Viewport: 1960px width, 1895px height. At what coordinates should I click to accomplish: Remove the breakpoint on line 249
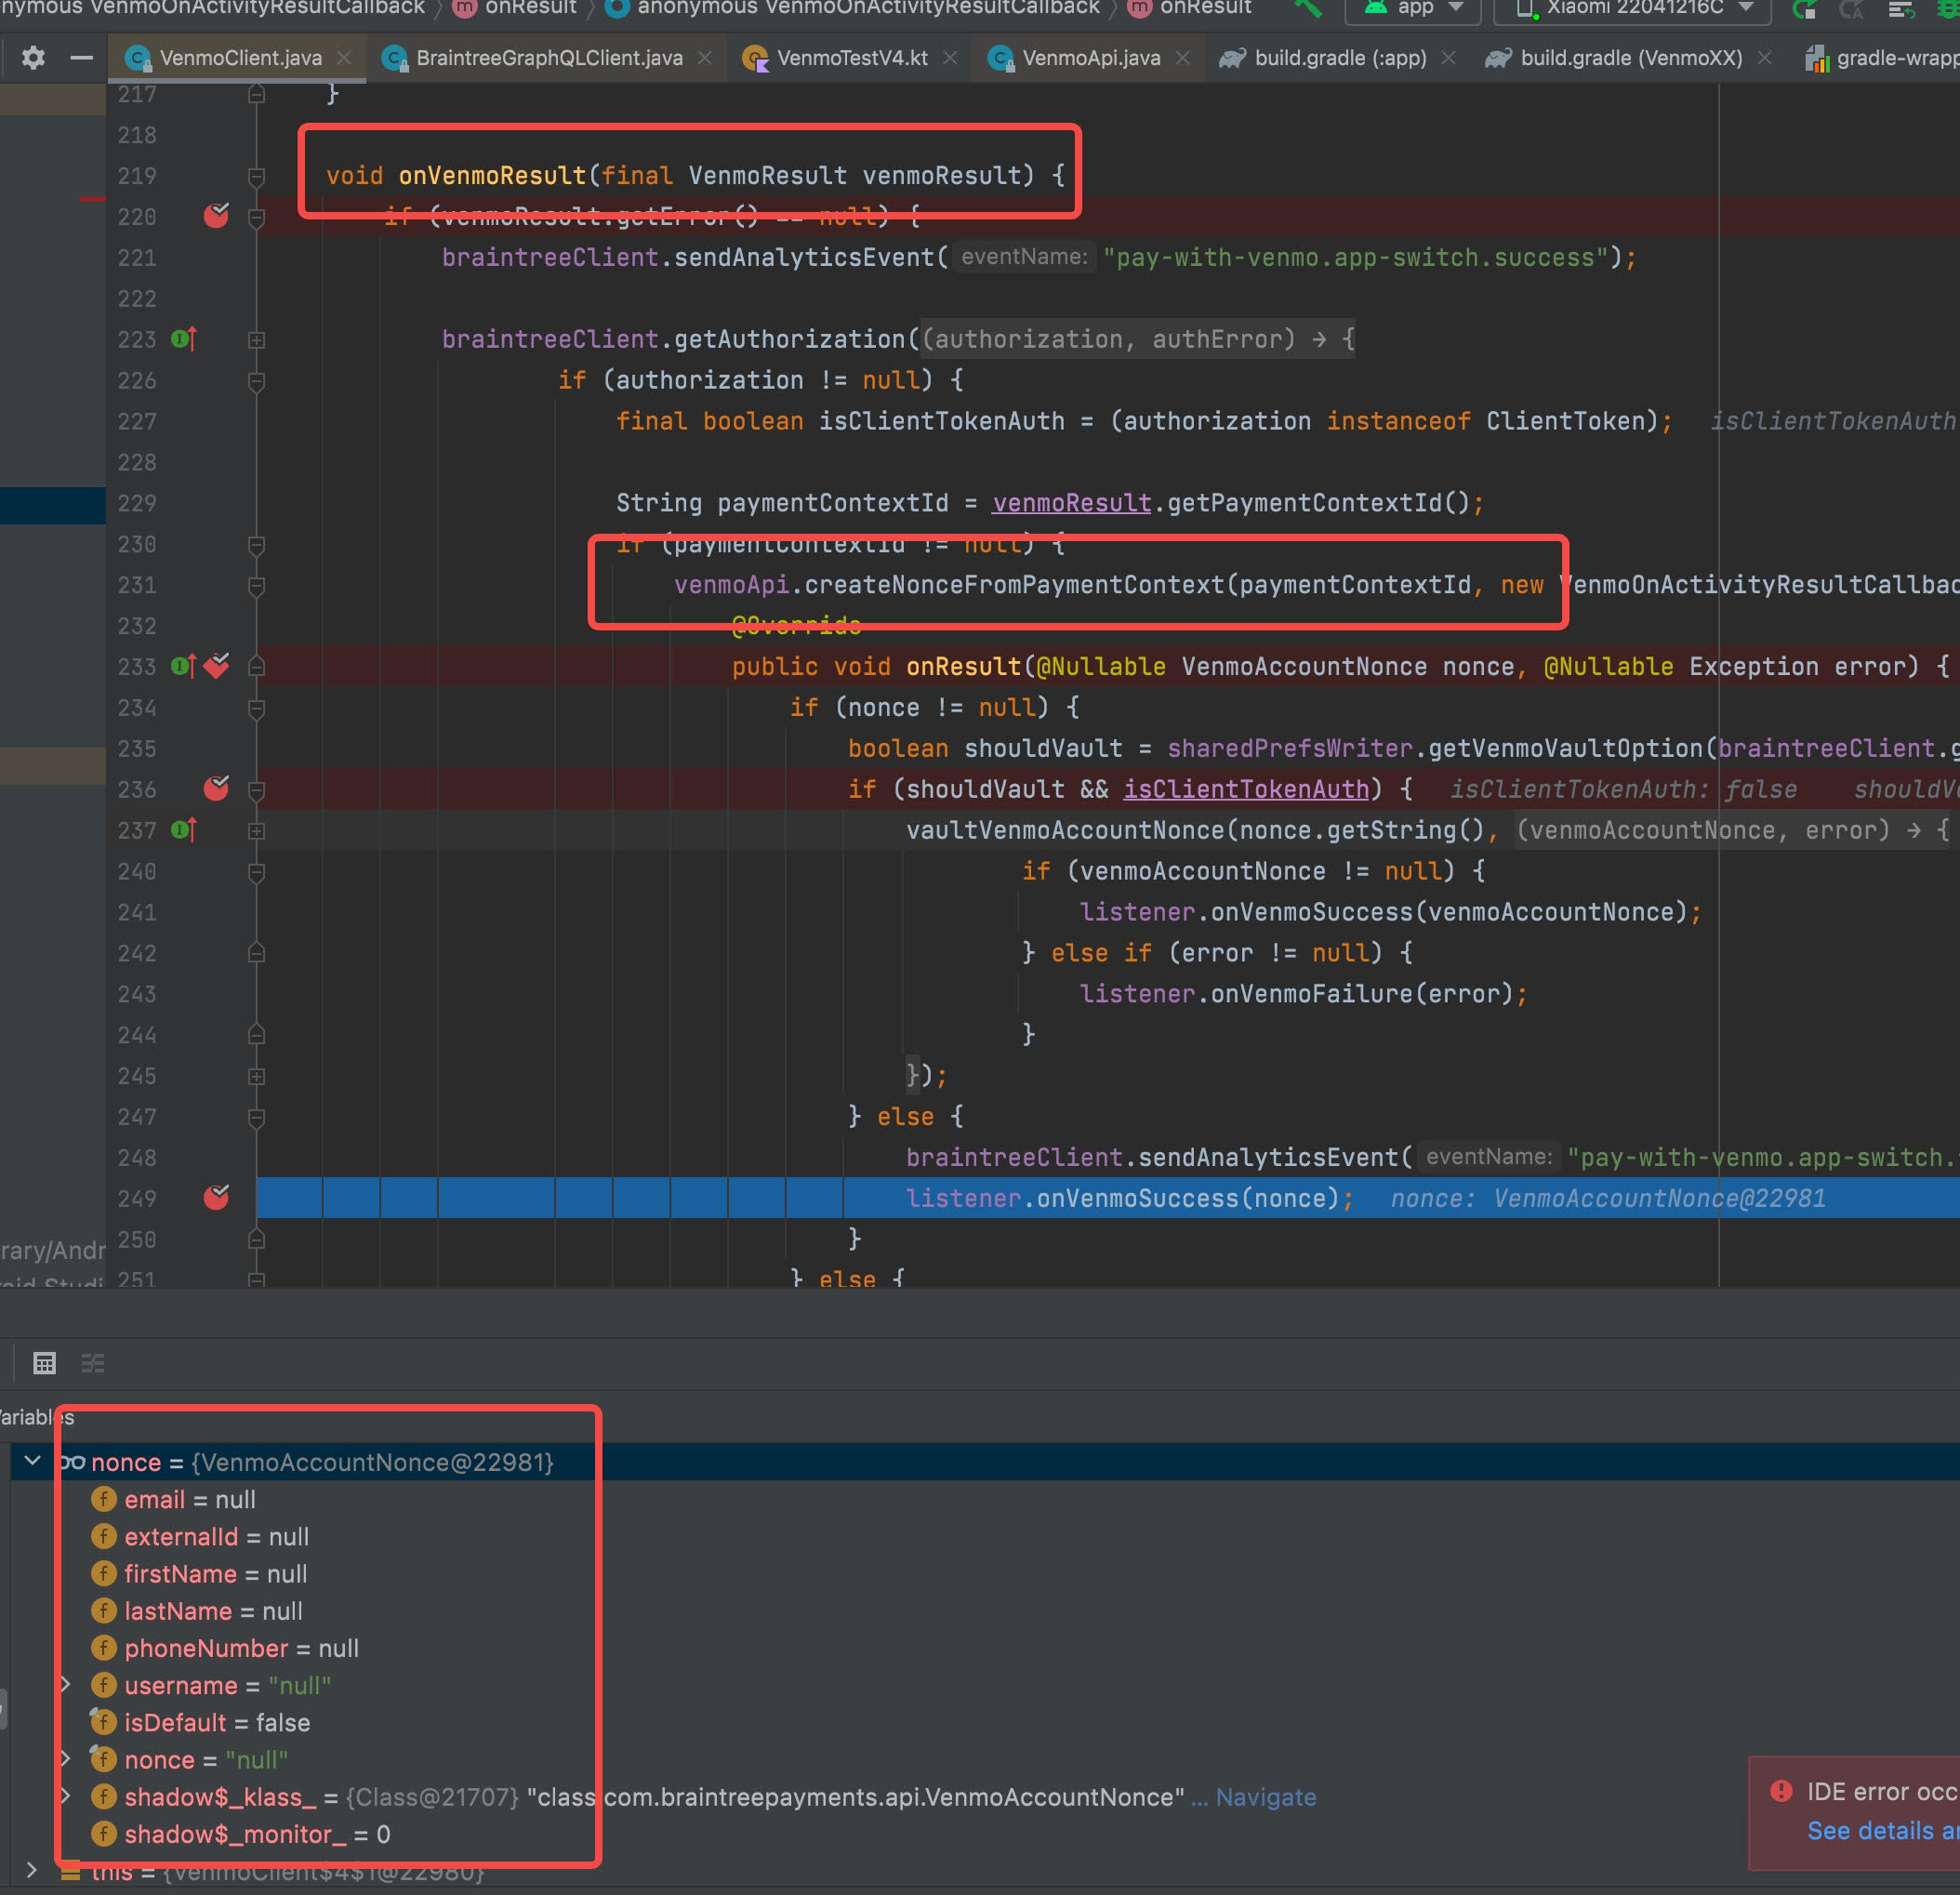pyautogui.click(x=216, y=1198)
